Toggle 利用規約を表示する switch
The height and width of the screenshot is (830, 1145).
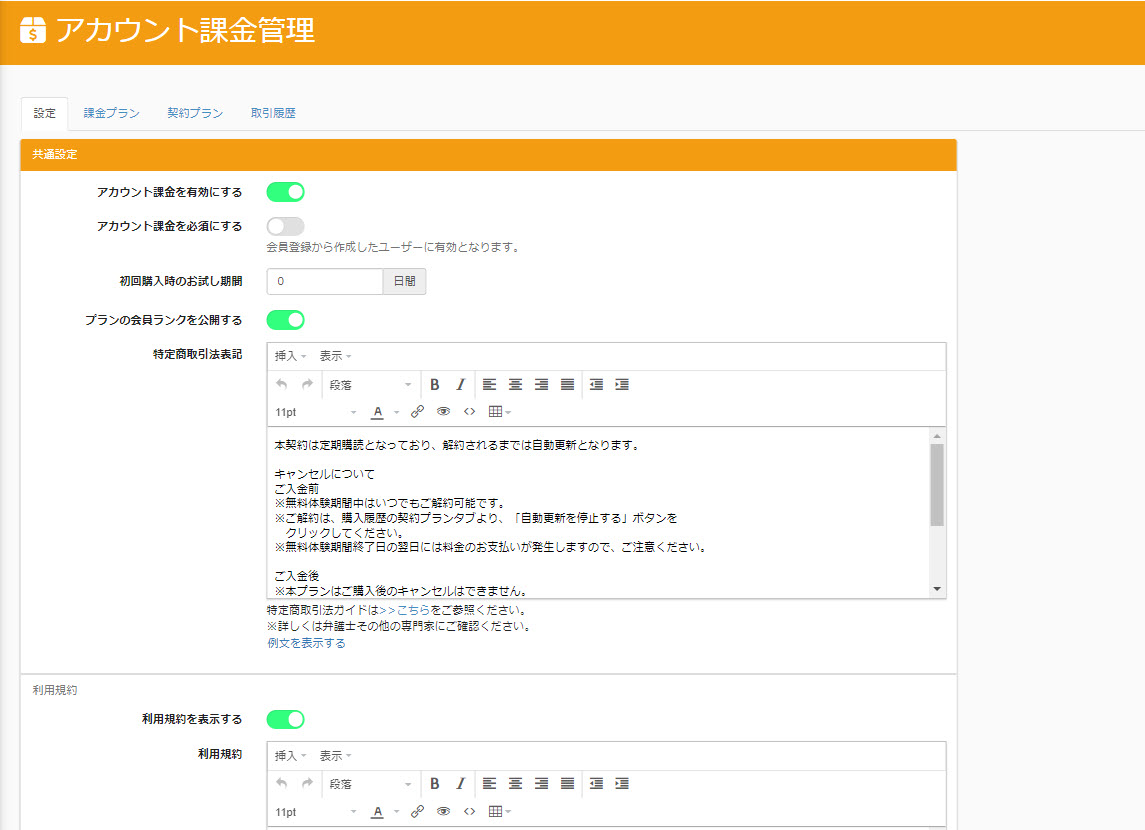tap(285, 719)
